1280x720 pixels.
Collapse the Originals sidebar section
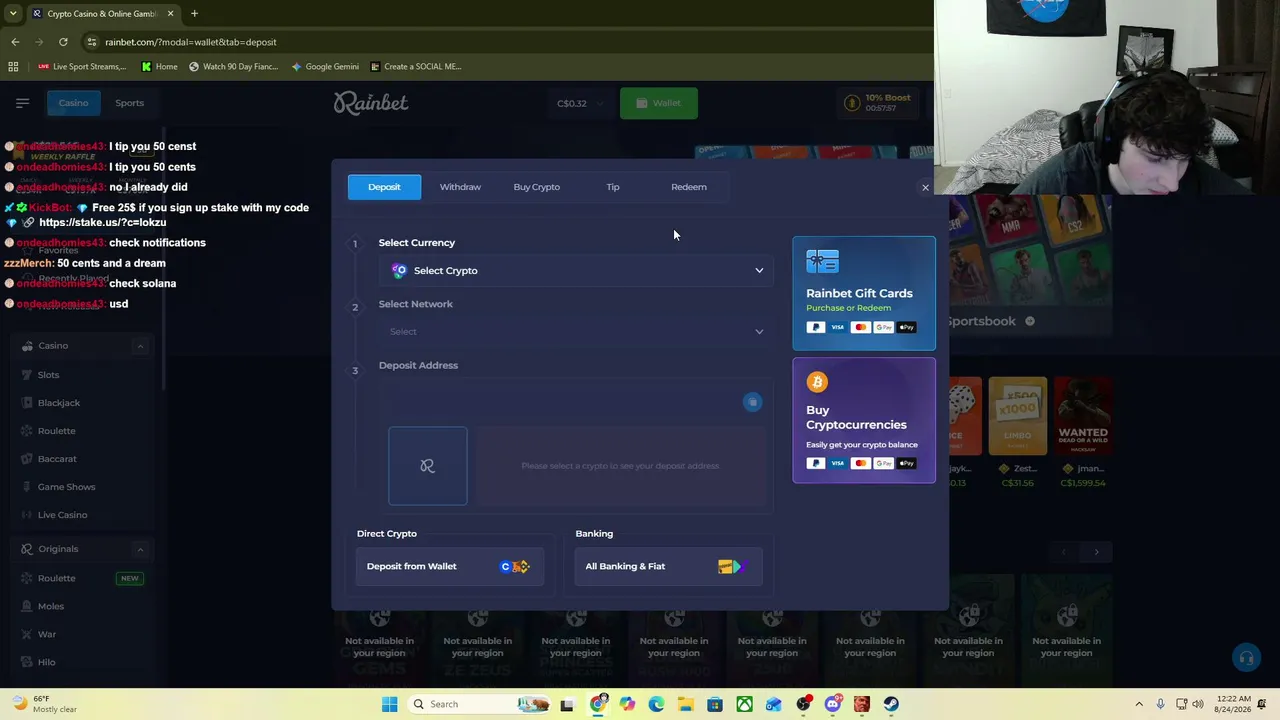click(x=140, y=549)
